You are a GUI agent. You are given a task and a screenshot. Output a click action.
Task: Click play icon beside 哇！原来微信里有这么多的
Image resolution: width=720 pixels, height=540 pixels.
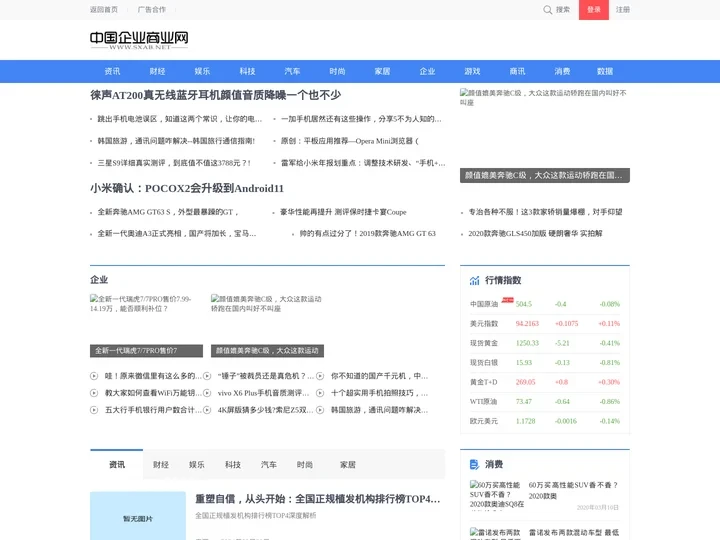[94, 376]
